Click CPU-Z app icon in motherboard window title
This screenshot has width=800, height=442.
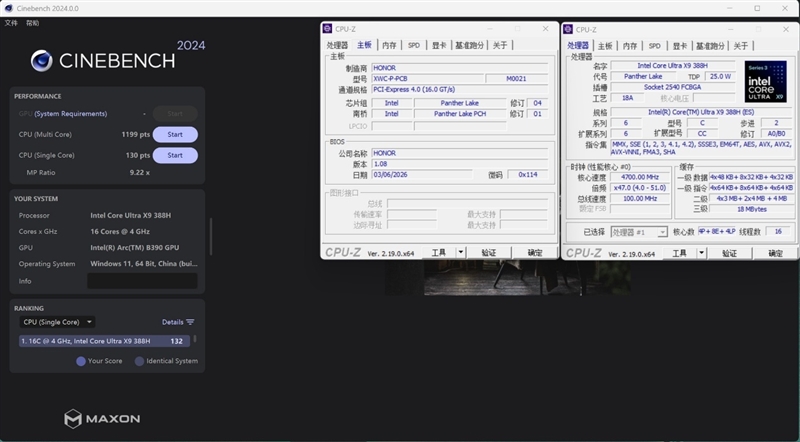click(328, 29)
